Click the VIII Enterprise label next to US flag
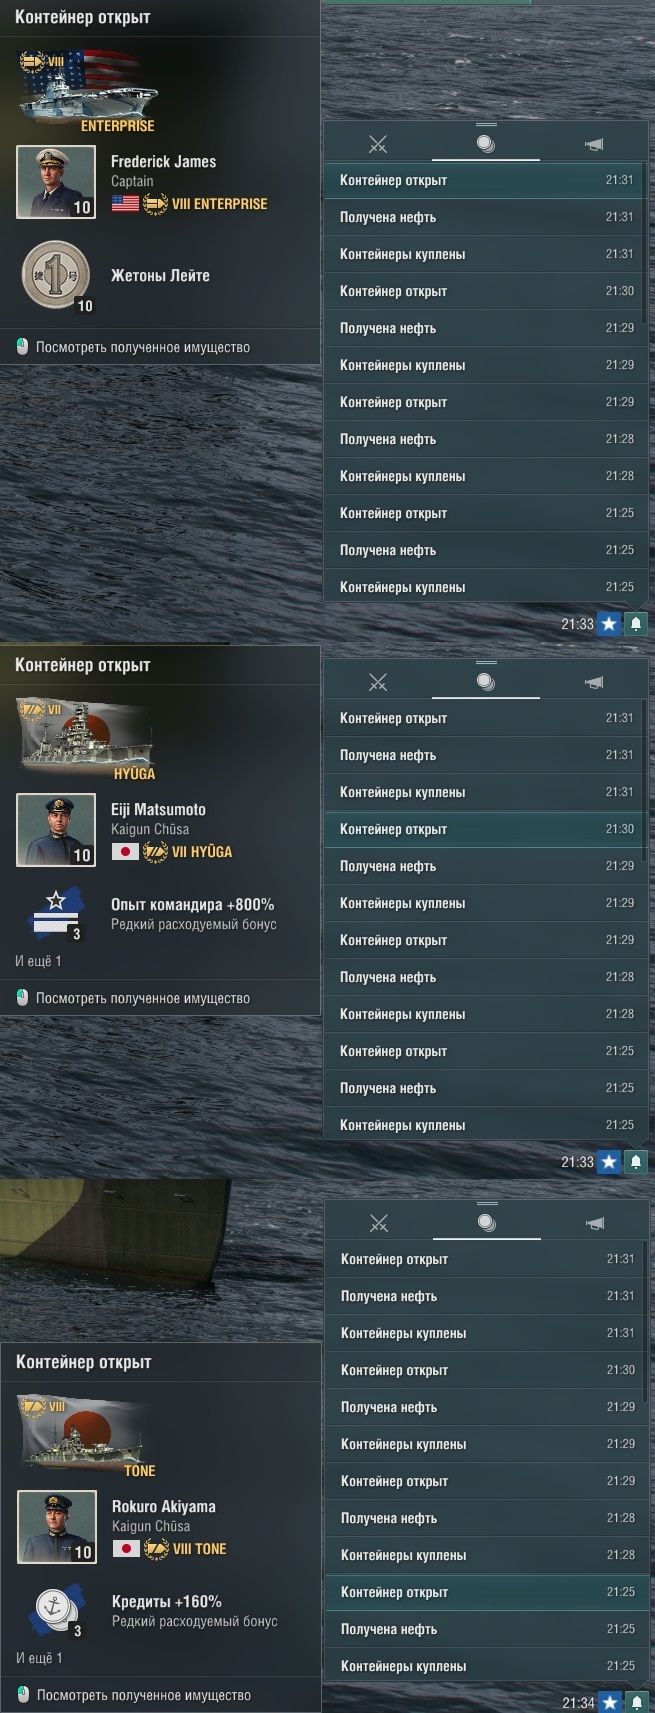The width and height of the screenshot is (655, 1713). [219, 204]
